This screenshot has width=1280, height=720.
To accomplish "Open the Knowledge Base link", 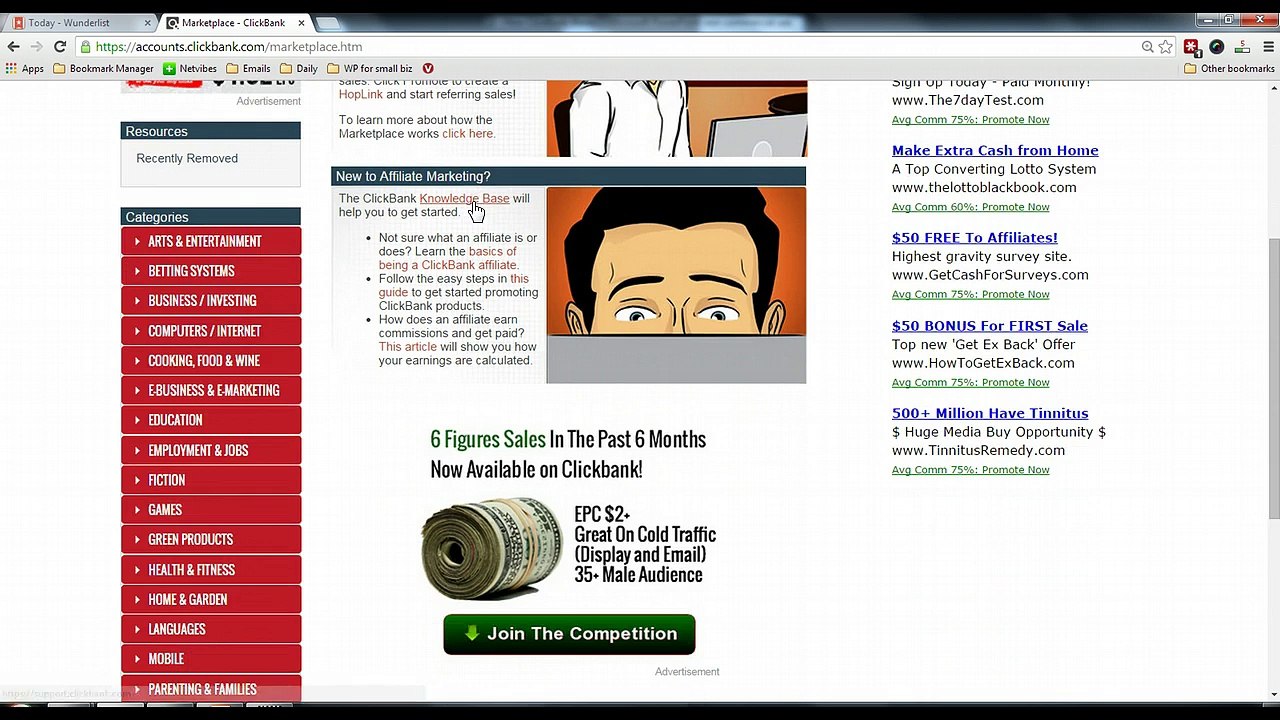I will point(464,198).
